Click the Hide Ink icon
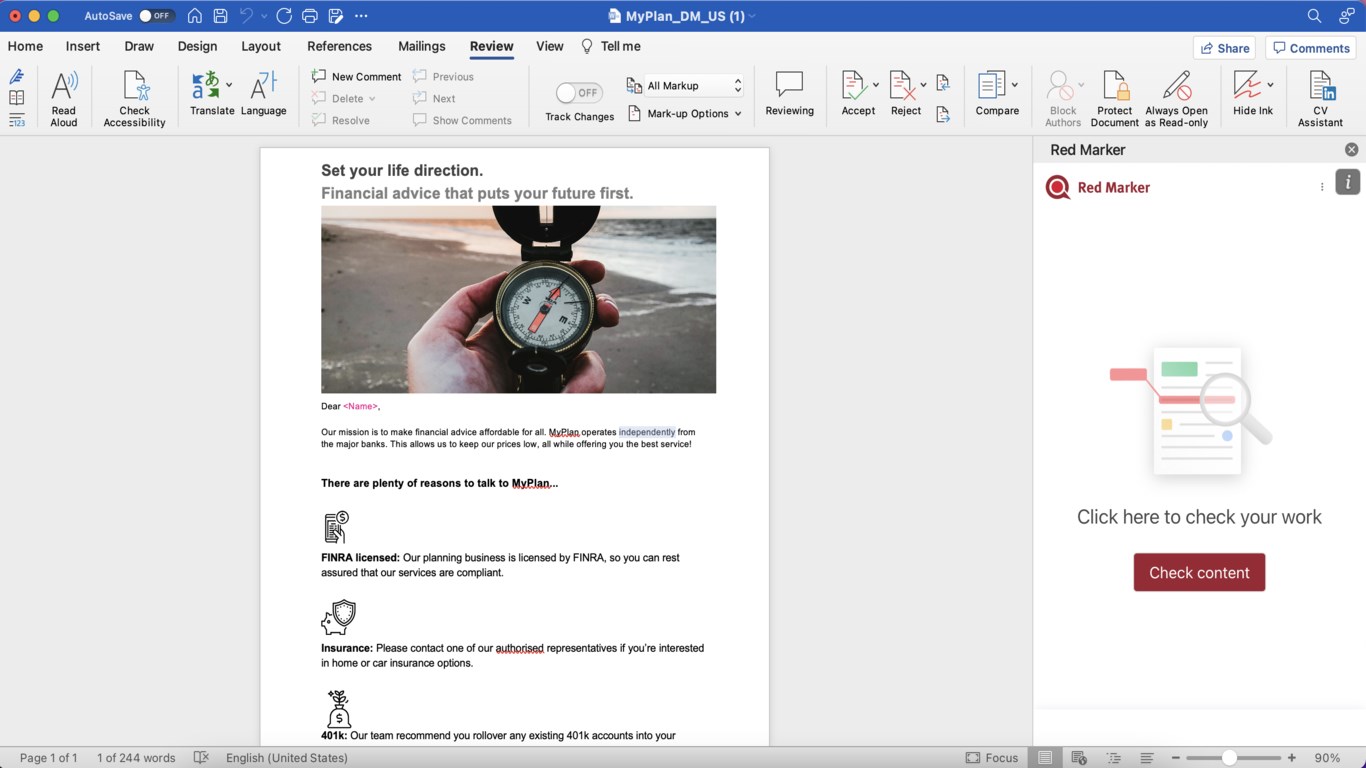 point(1247,86)
